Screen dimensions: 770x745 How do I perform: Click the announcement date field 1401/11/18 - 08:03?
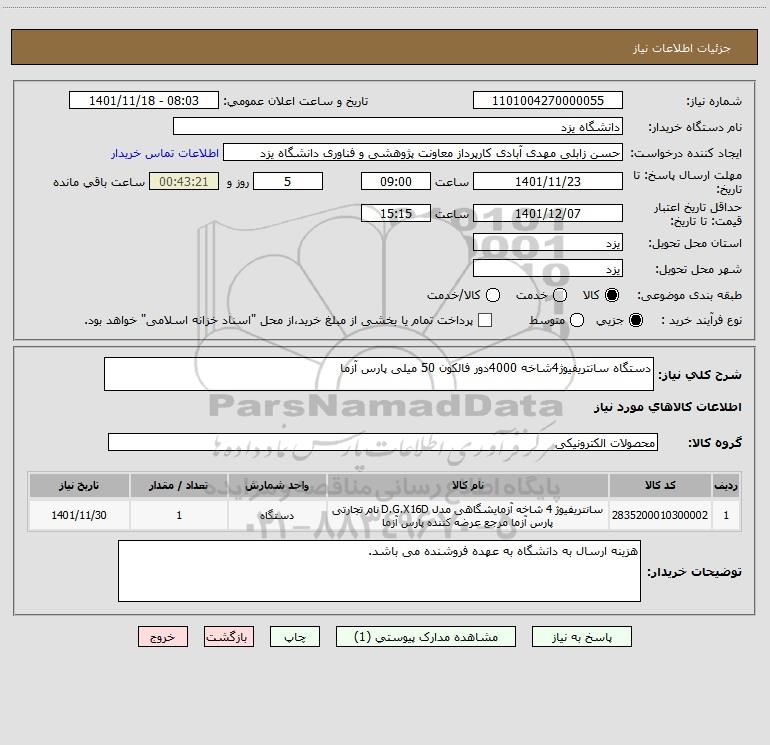[x=144, y=101]
